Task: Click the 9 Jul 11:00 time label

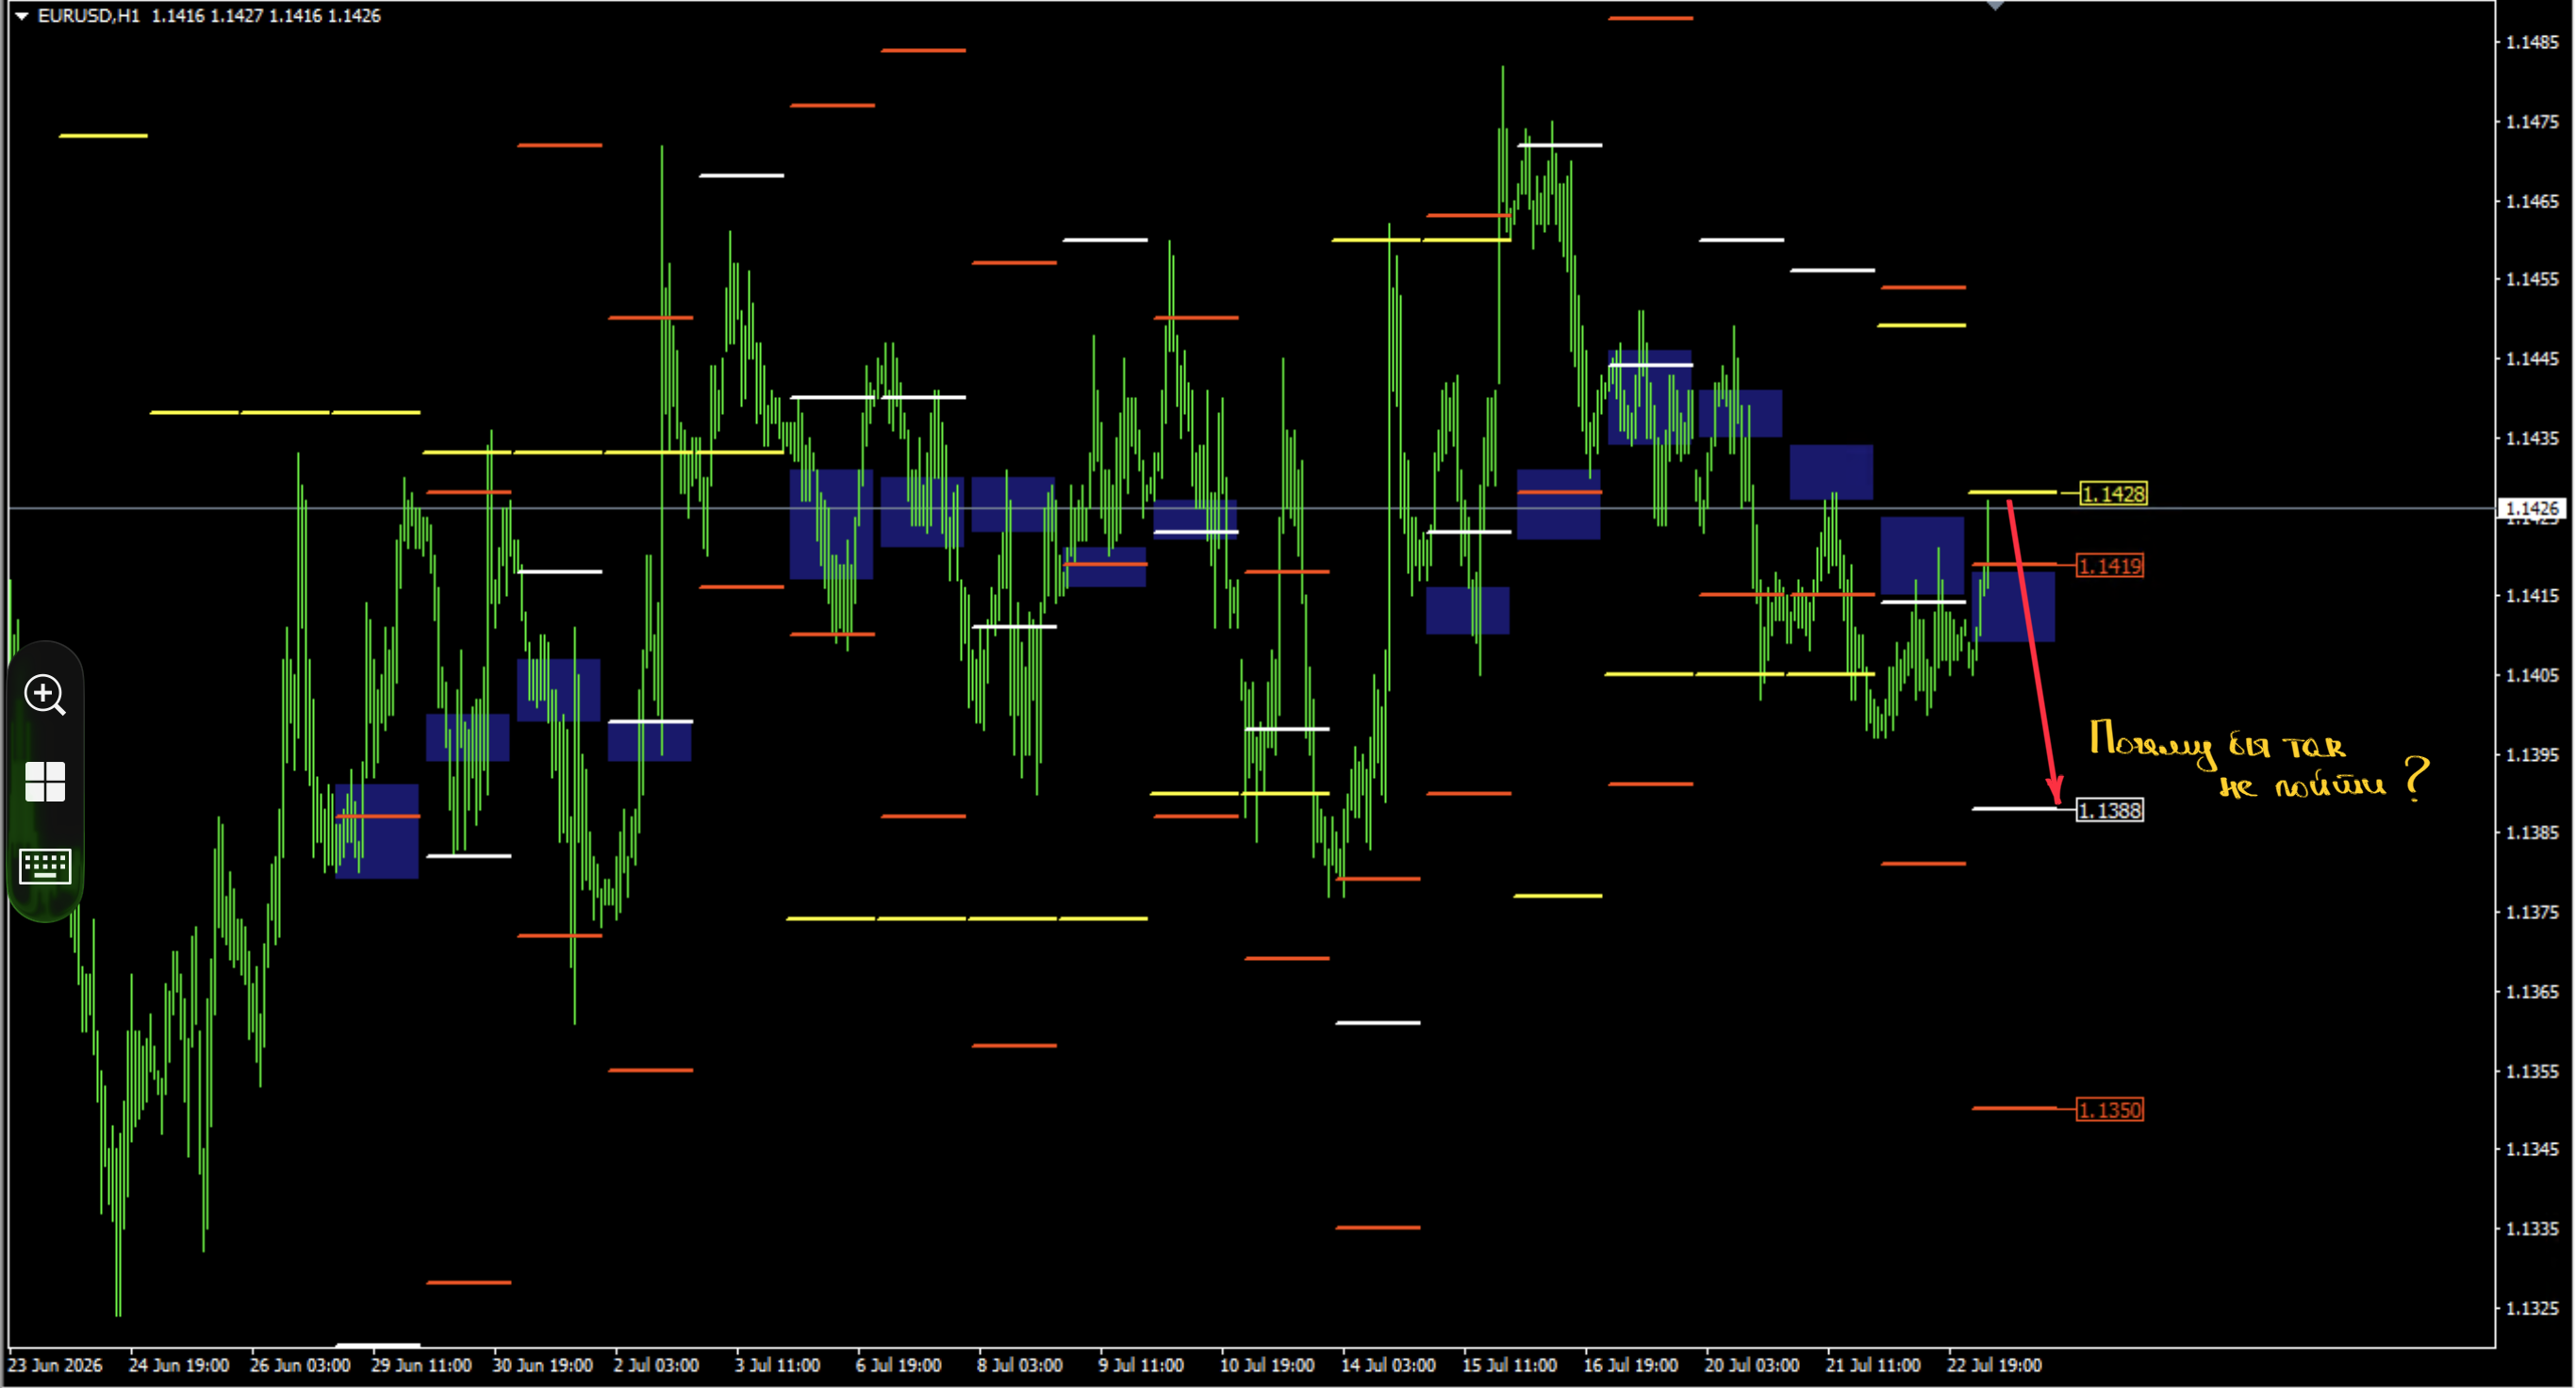Action: click(x=1141, y=1365)
